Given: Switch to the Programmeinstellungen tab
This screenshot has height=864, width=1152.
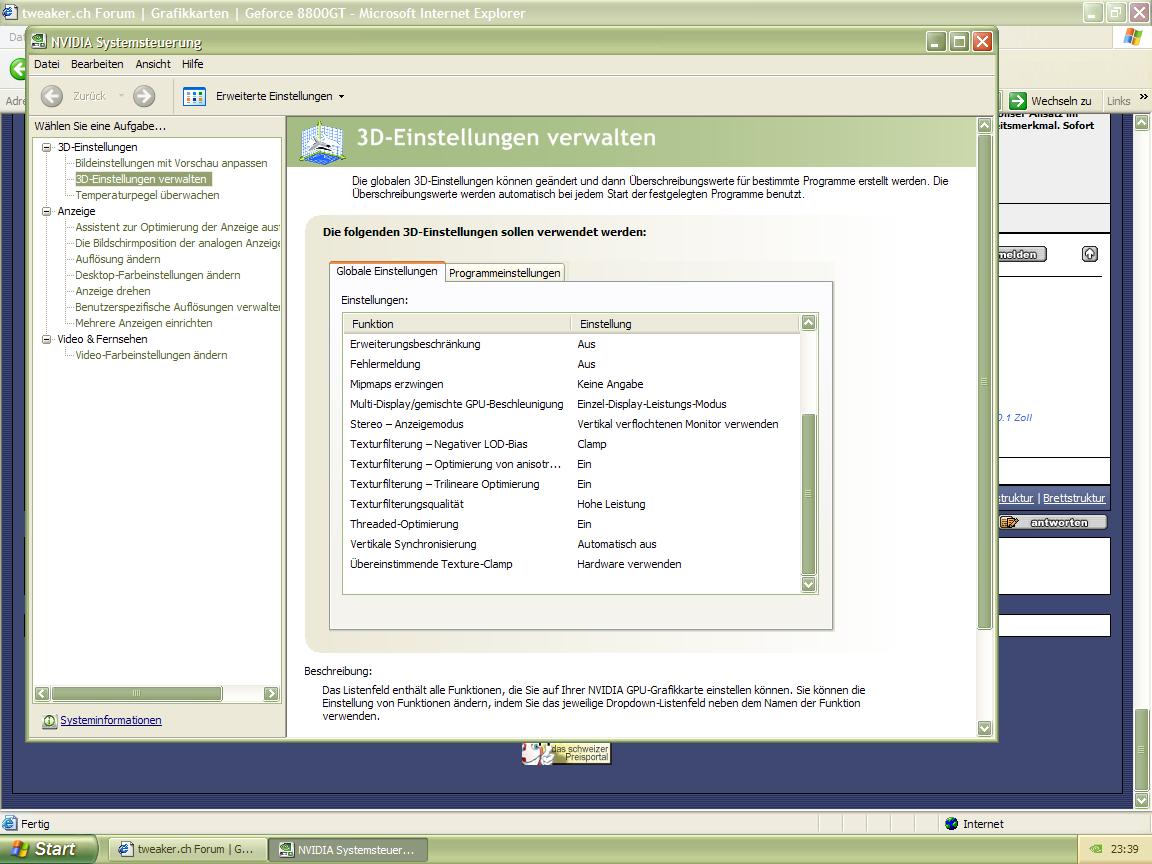Looking at the screenshot, I should click(x=505, y=273).
